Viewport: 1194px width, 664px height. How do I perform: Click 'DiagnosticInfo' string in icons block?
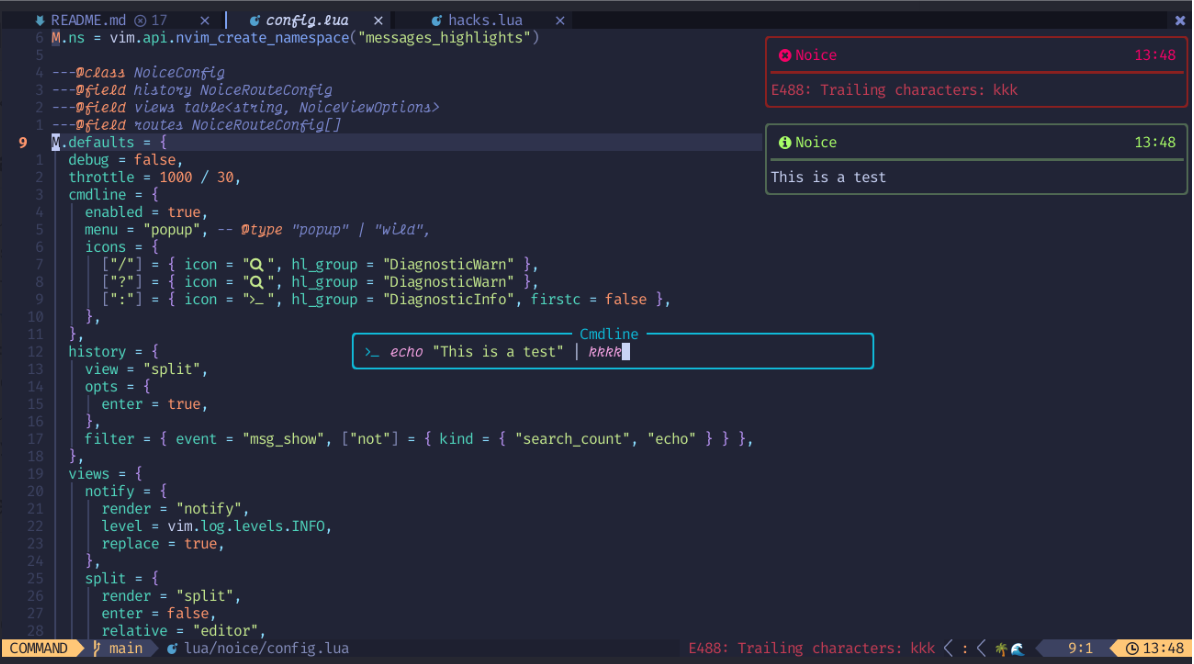(x=448, y=300)
